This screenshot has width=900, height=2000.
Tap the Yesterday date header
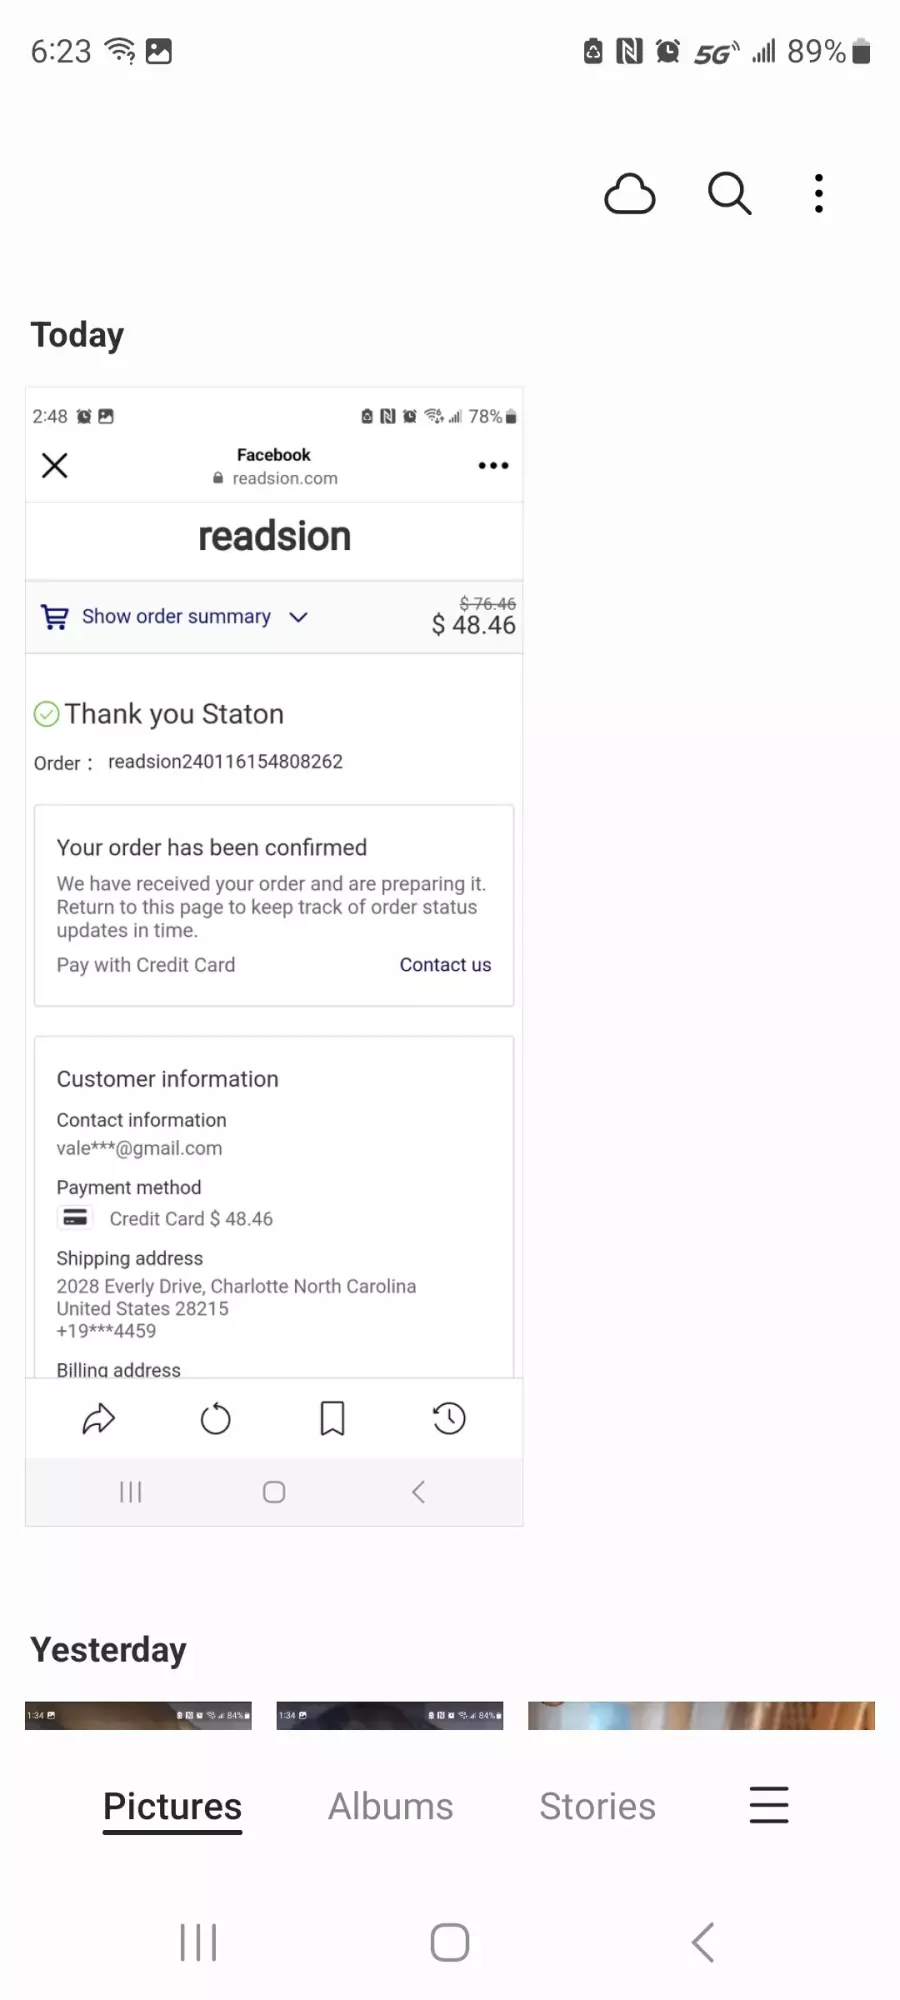pos(108,1650)
